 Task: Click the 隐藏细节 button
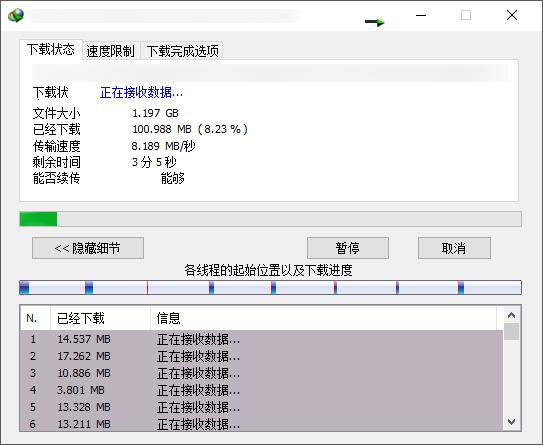pos(88,248)
